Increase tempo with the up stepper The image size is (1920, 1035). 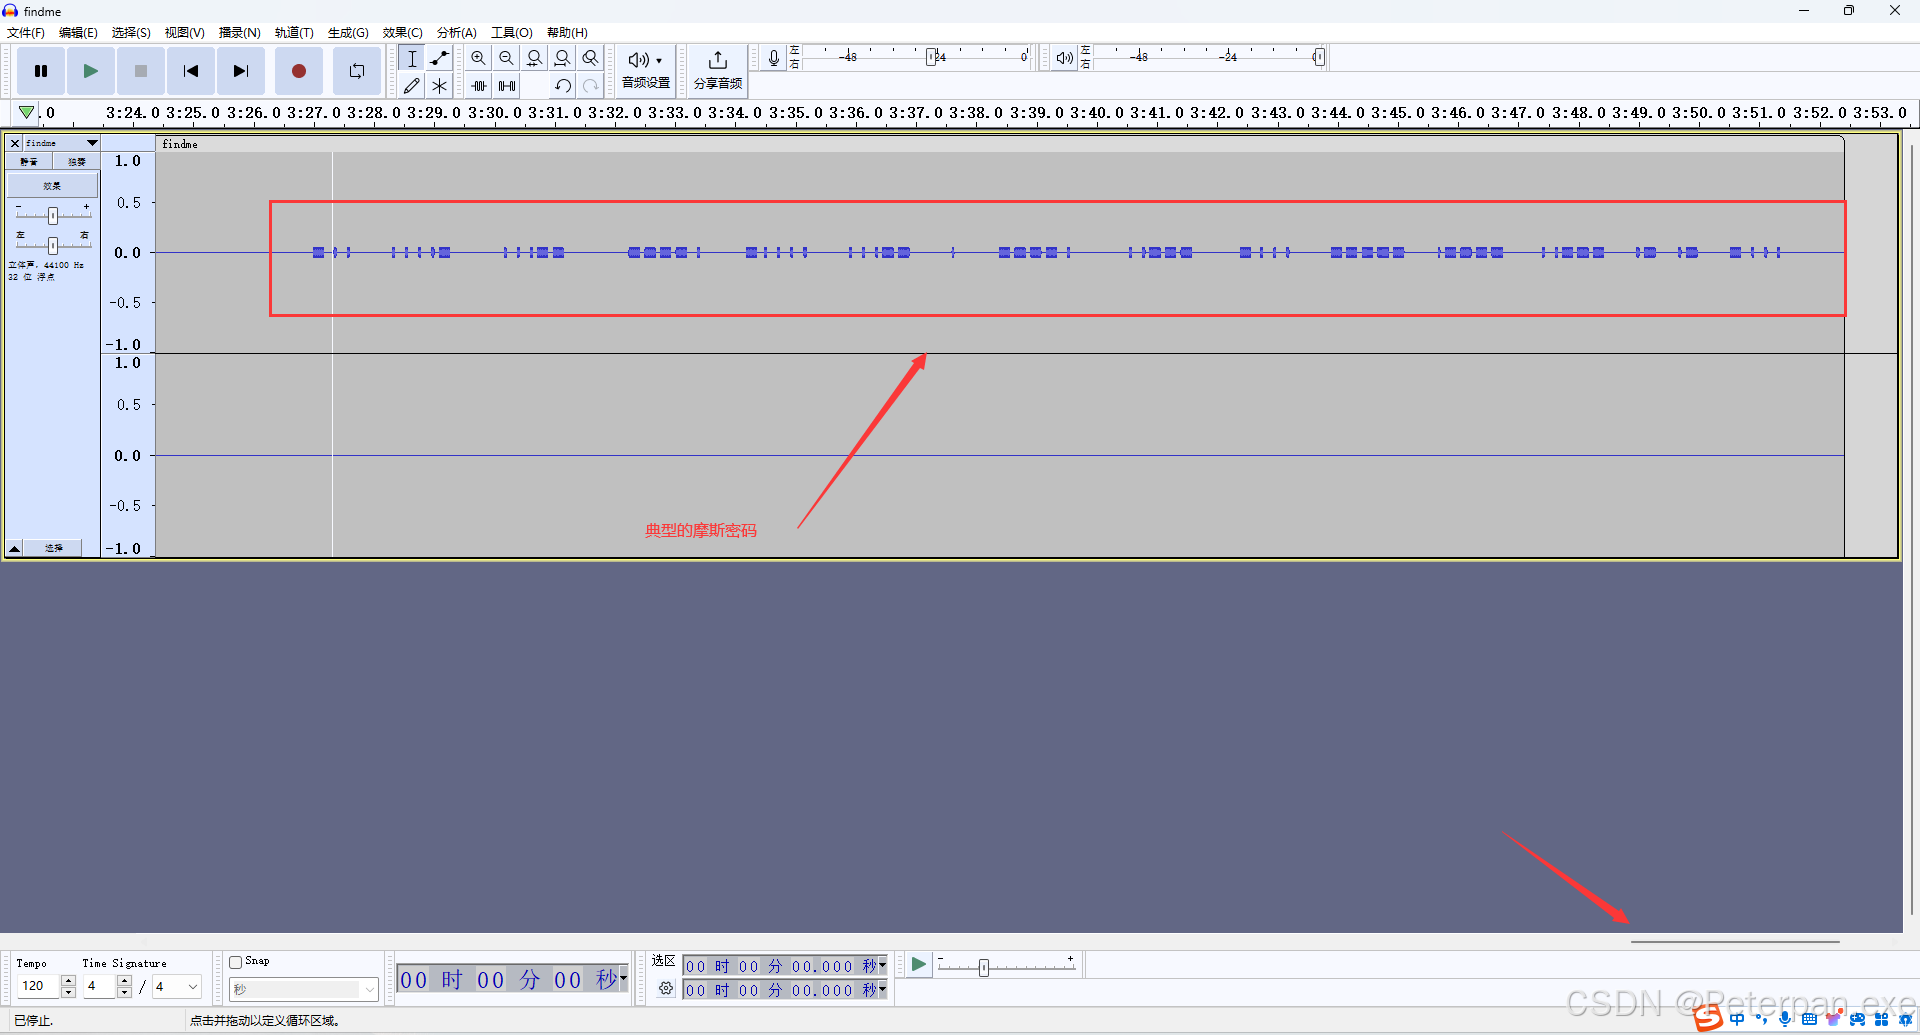[x=68, y=980]
